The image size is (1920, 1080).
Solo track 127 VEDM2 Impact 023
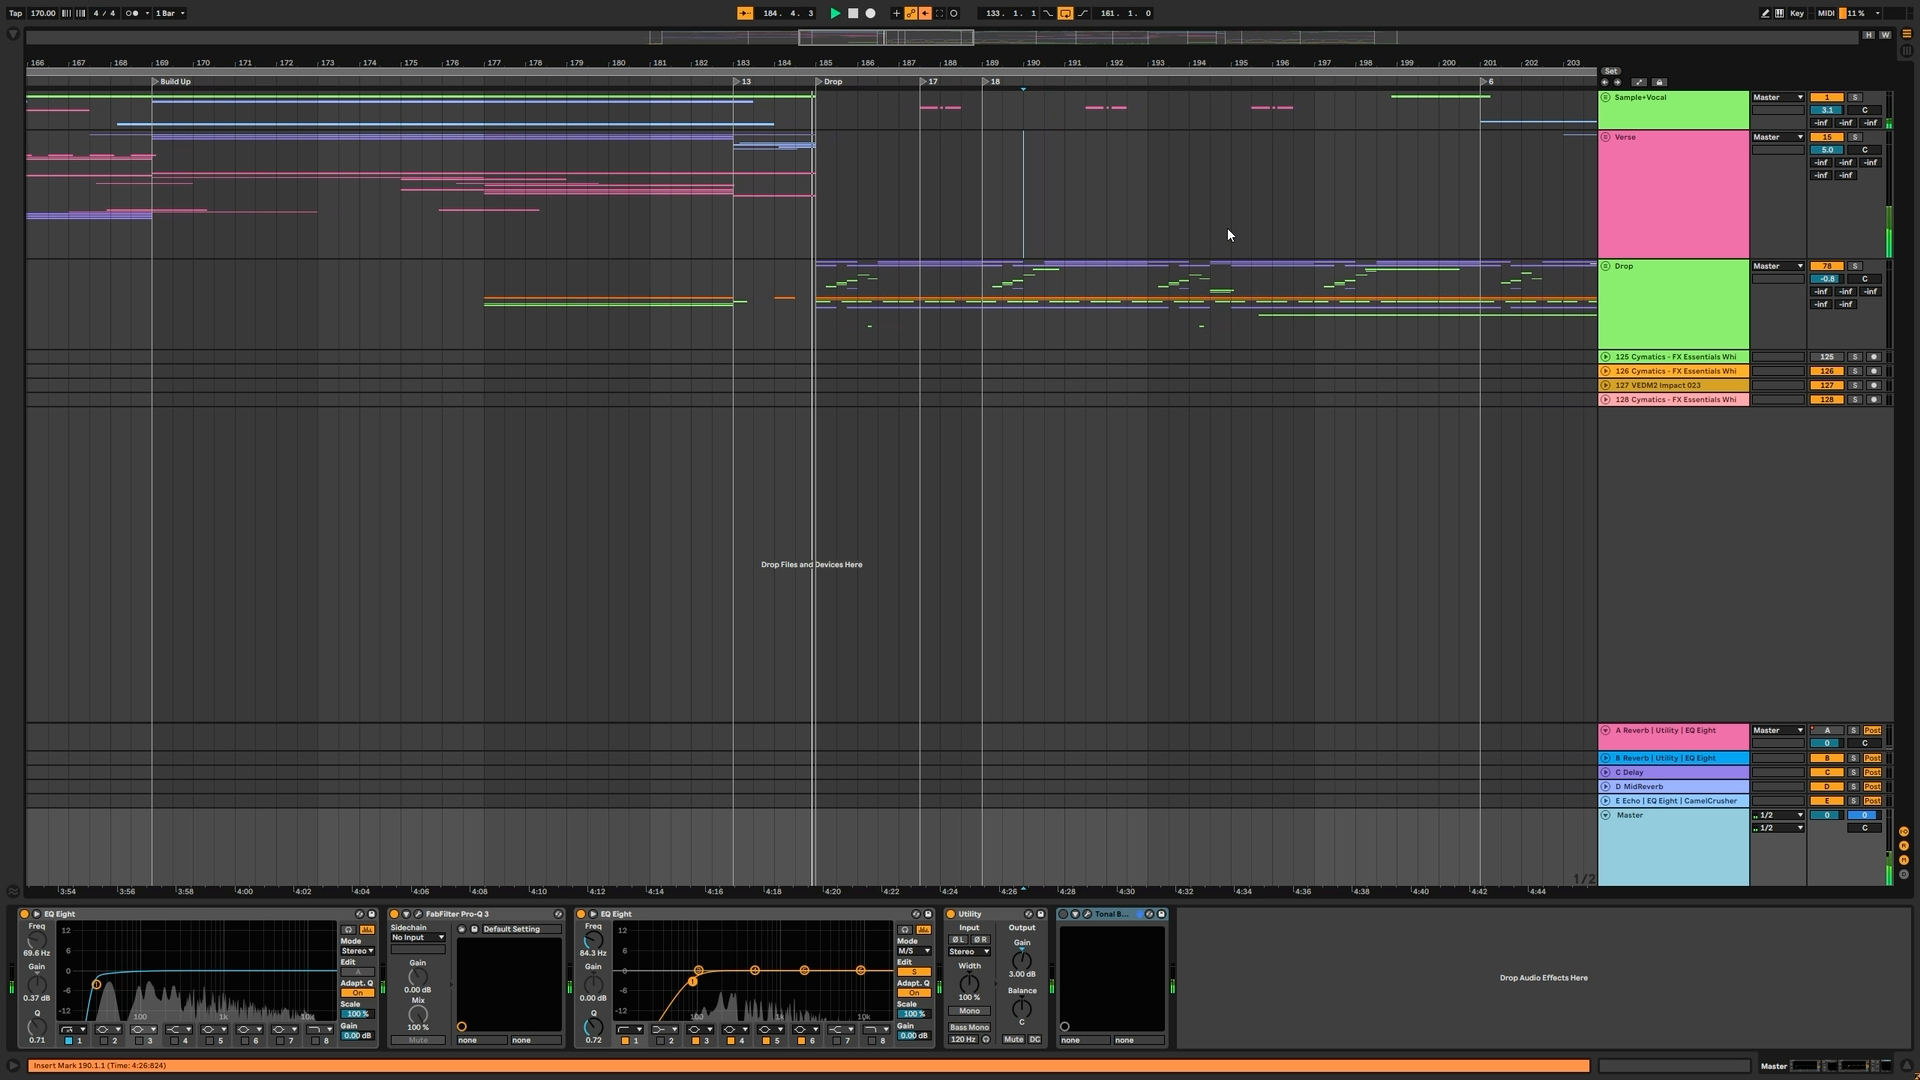pos(1854,385)
